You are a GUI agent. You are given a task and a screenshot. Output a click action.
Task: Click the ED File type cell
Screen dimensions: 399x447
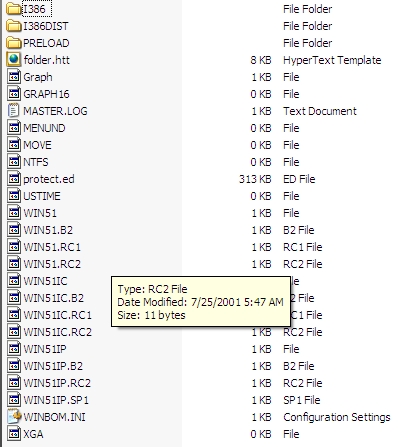[299, 179]
